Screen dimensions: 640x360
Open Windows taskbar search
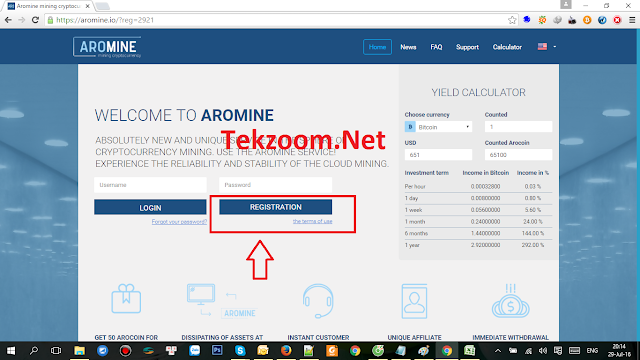(34, 351)
